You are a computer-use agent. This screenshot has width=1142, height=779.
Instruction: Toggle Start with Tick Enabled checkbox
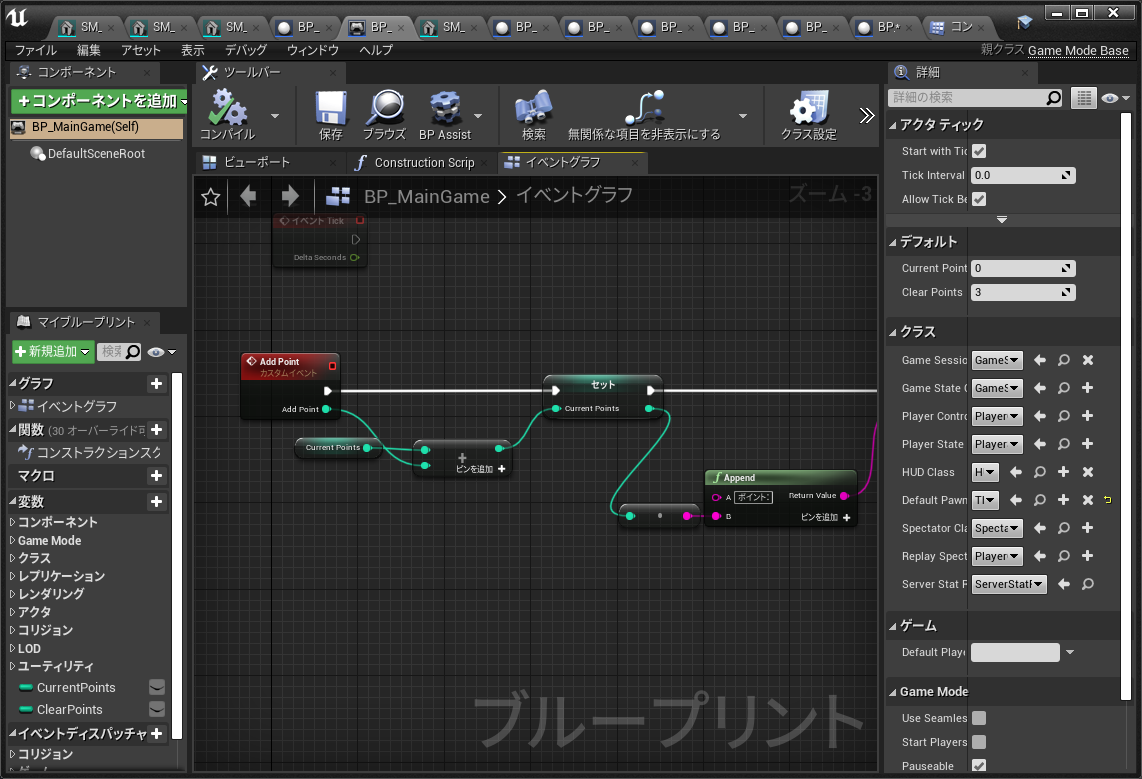[x=979, y=151]
